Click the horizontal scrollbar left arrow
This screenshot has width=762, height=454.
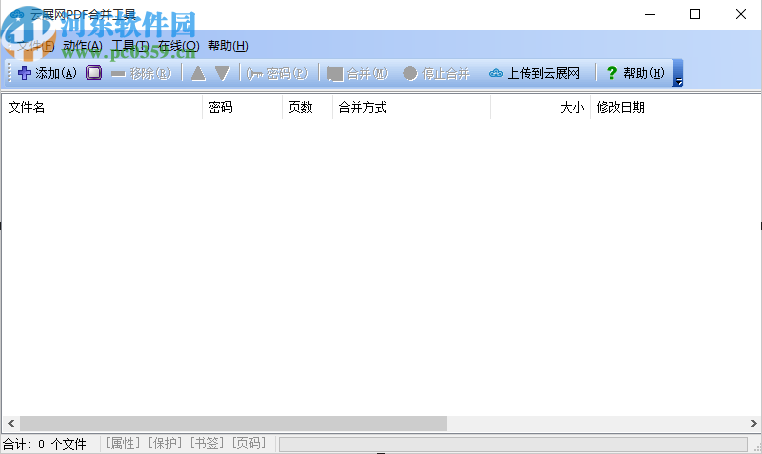click(x=11, y=423)
